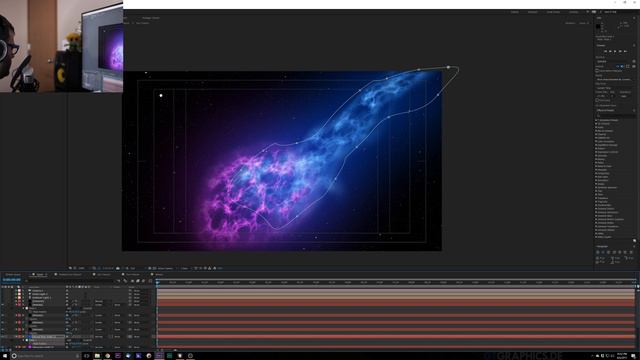Align paragraph text right
This screenshot has width=640, height=360.
[609, 252]
